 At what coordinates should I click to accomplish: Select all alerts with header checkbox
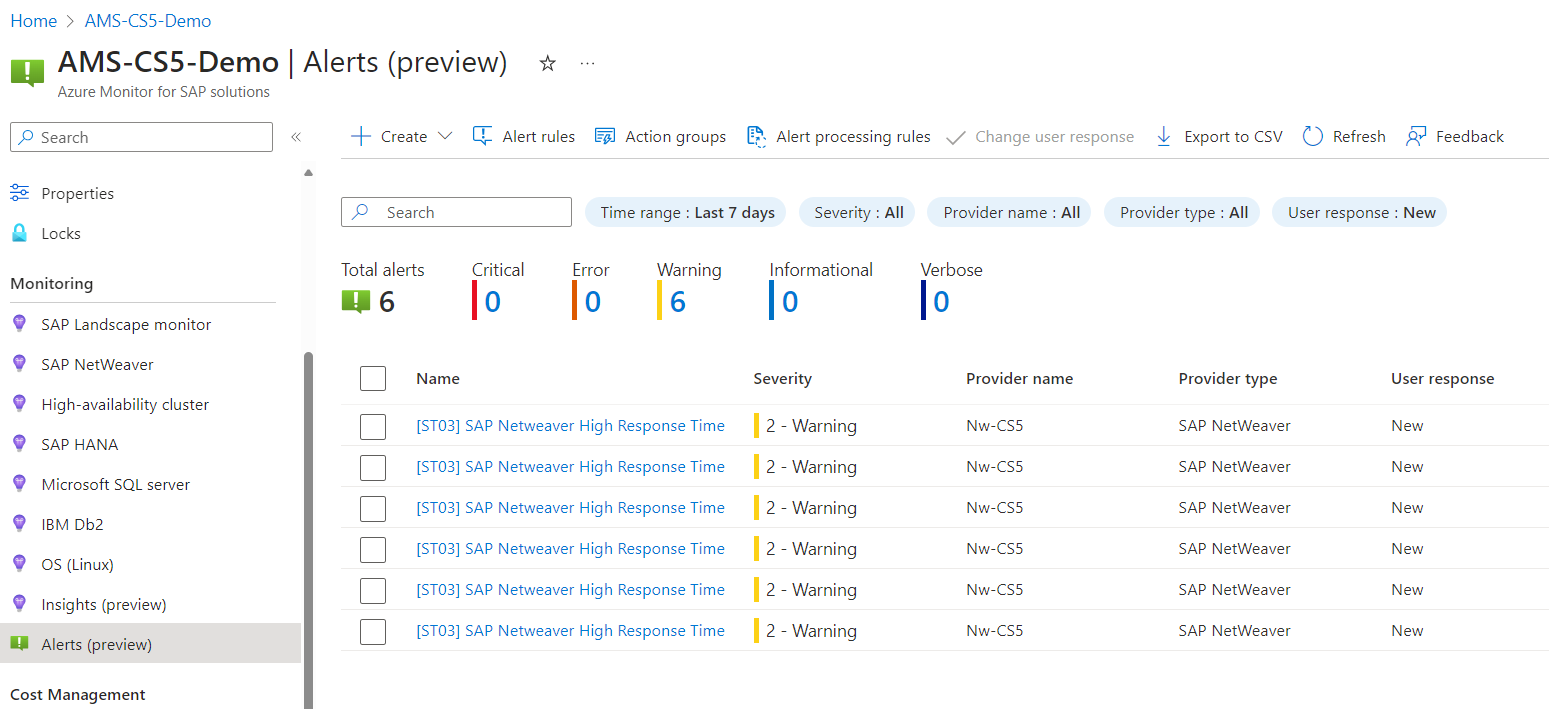(373, 379)
